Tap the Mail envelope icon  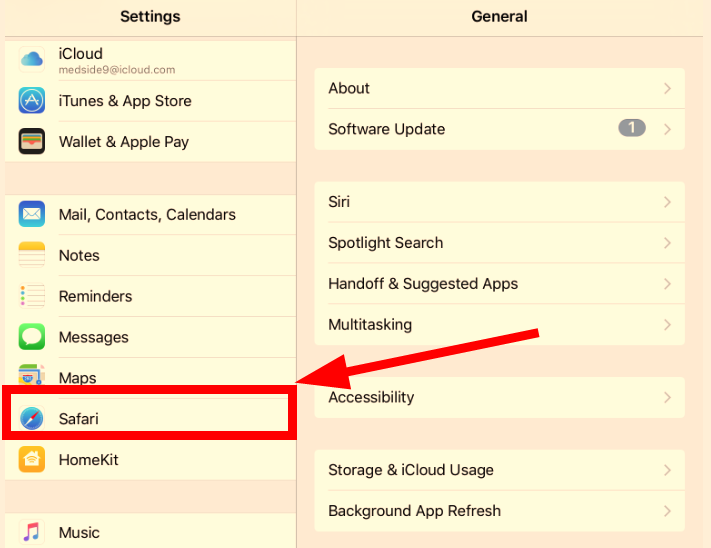click(x=32, y=214)
